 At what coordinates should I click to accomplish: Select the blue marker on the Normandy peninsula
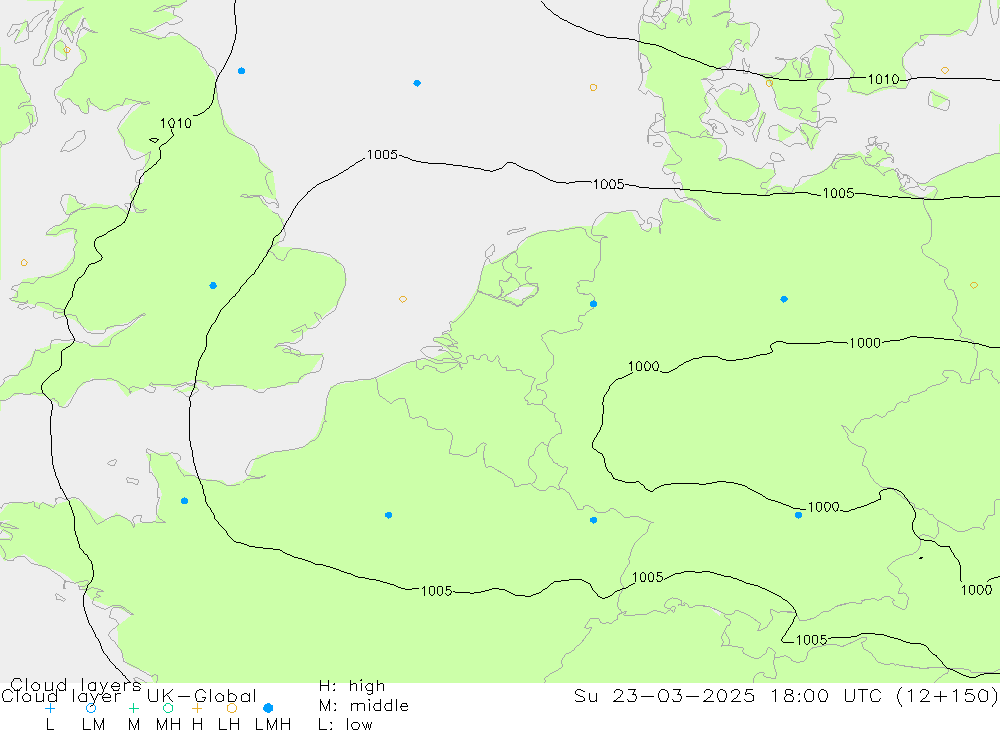(184, 501)
